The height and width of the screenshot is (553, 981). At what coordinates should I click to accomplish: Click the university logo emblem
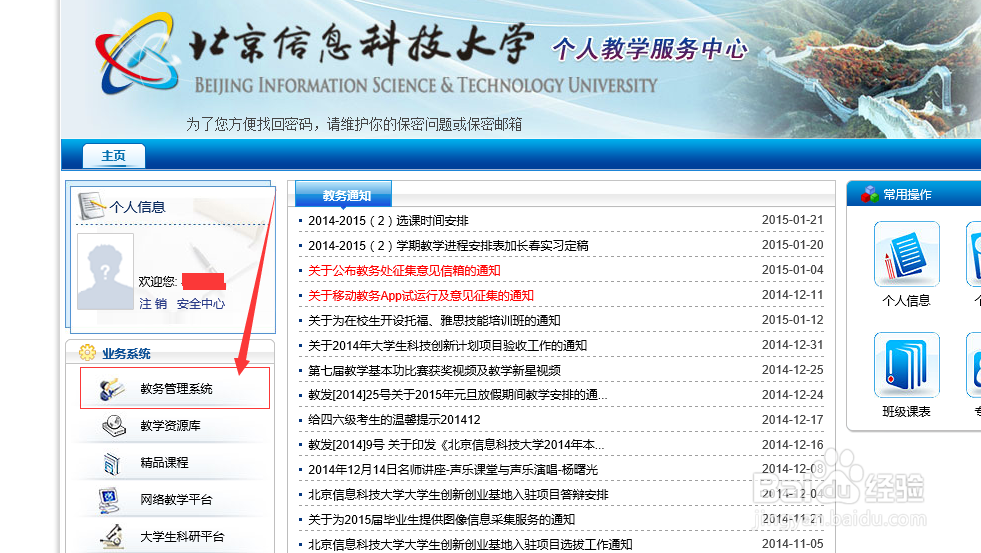click(x=136, y=54)
